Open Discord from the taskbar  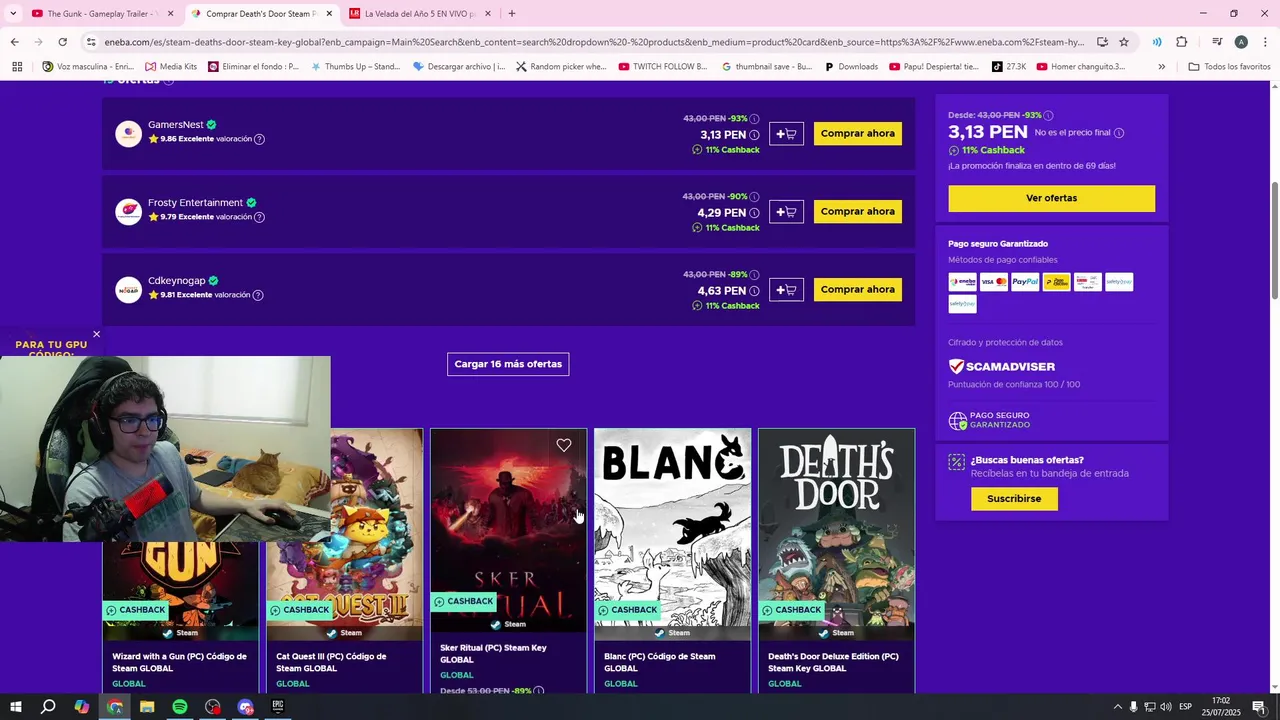(x=245, y=707)
